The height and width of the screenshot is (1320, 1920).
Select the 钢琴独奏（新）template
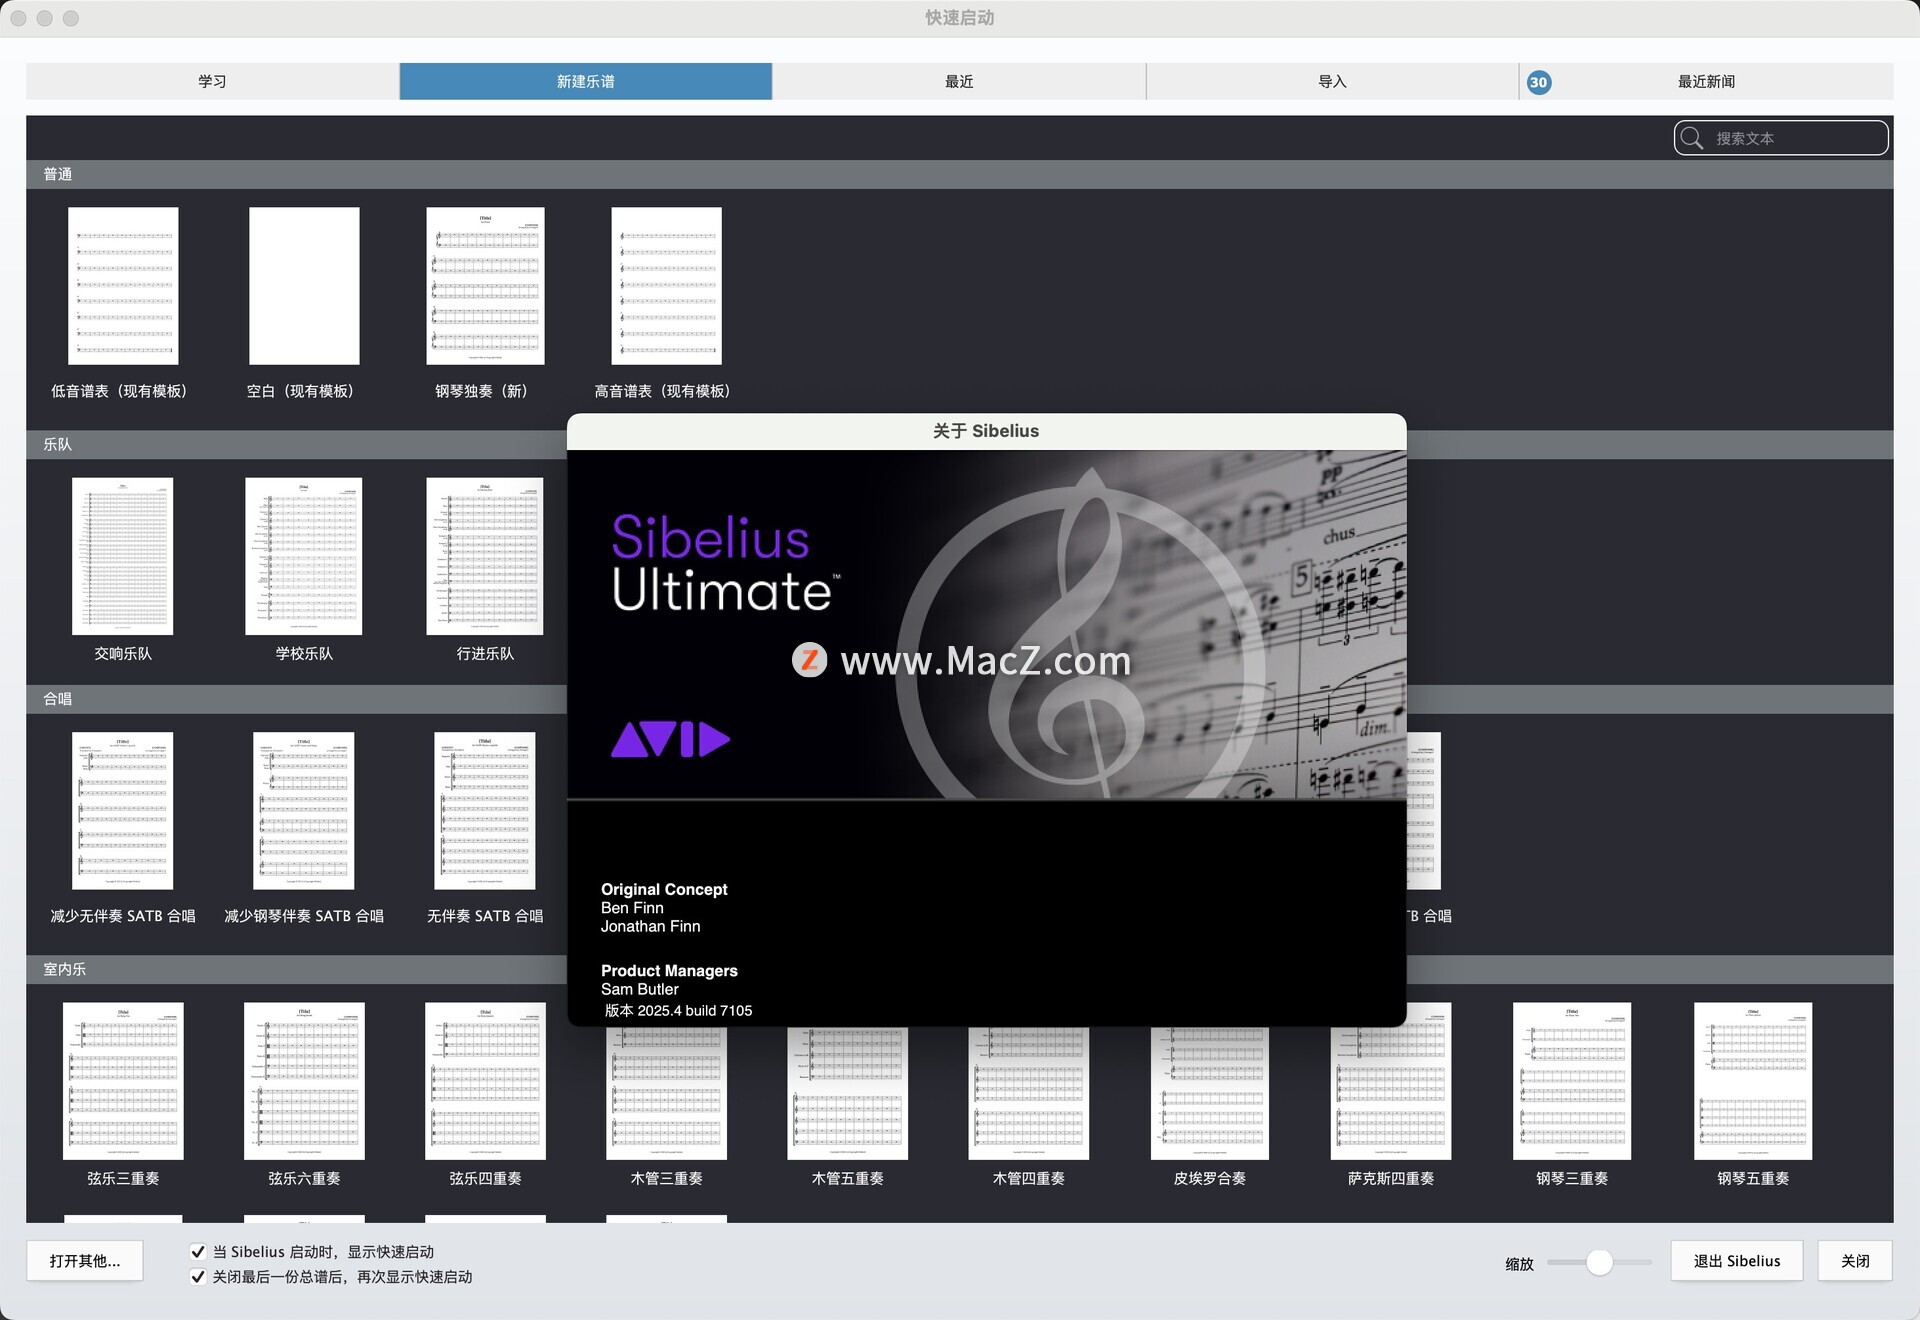tap(485, 286)
